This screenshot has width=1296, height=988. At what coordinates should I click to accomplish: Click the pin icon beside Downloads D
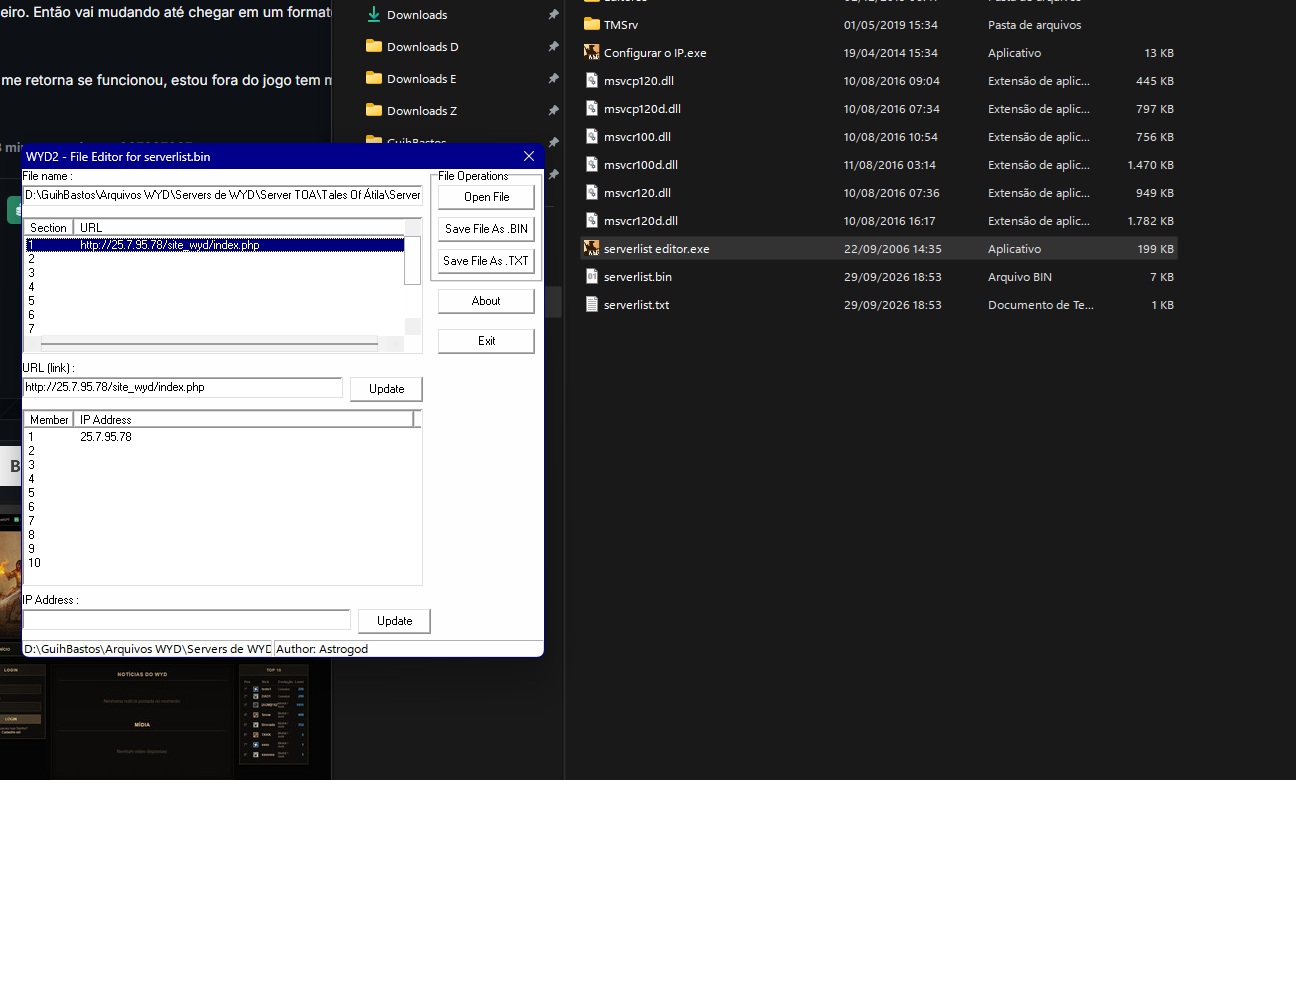(x=553, y=47)
